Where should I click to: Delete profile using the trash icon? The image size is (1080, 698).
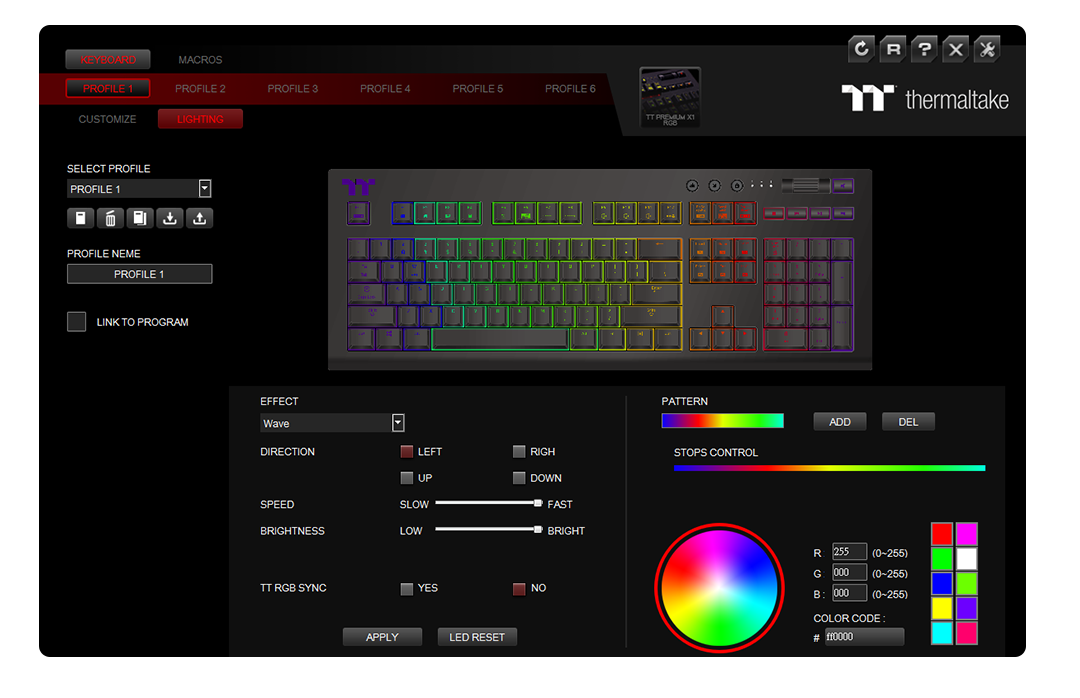(110, 218)
